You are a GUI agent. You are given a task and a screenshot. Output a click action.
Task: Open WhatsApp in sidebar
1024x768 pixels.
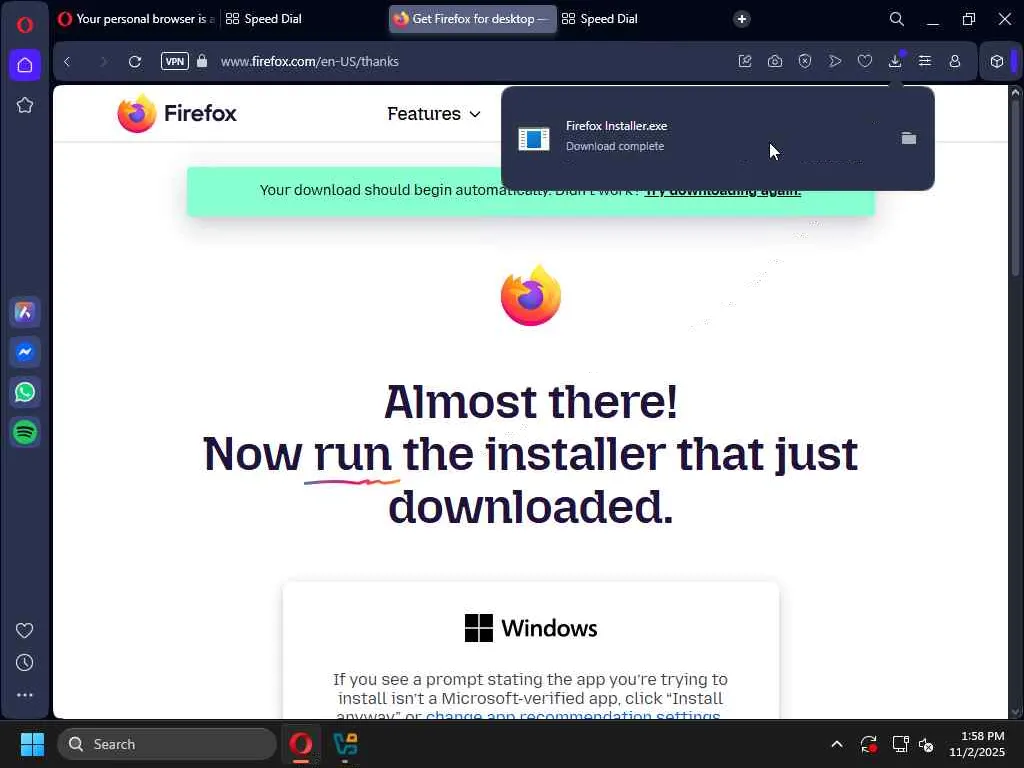point(25,392)
